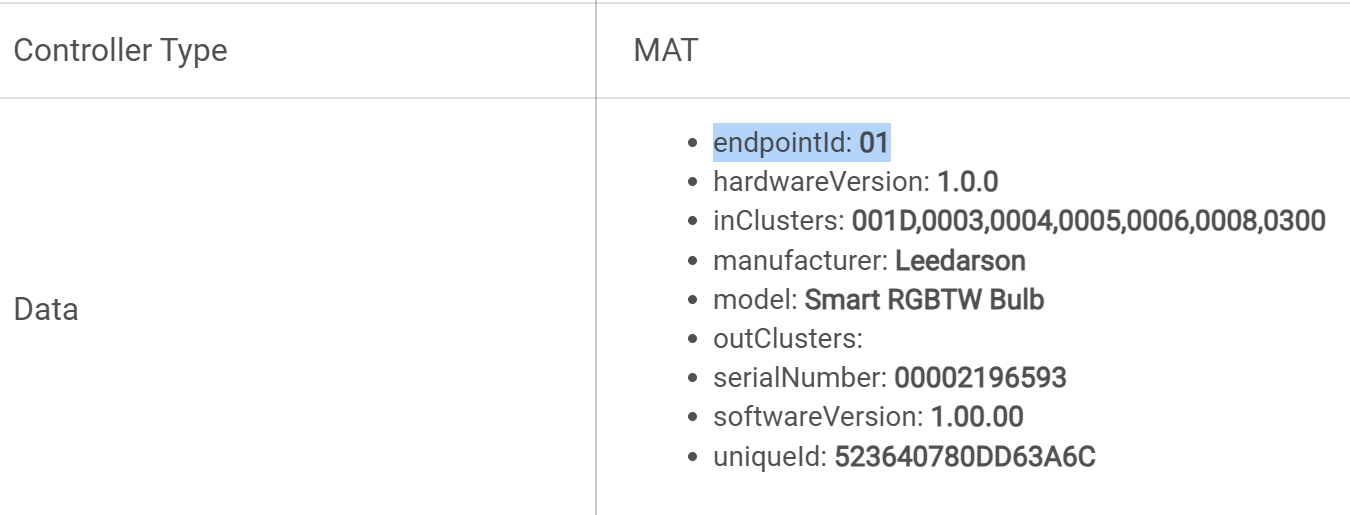
Task: Click the inClusters value list
Action: coord(1088,221)
